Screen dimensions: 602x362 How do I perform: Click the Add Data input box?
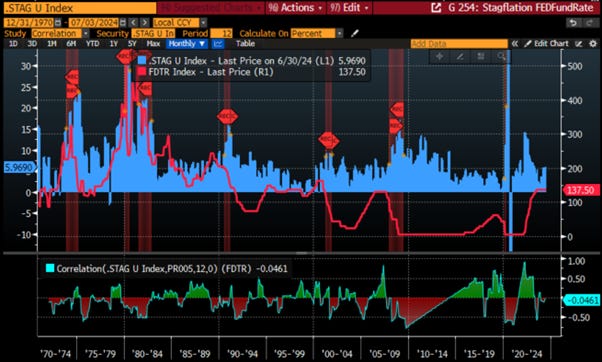459,44
